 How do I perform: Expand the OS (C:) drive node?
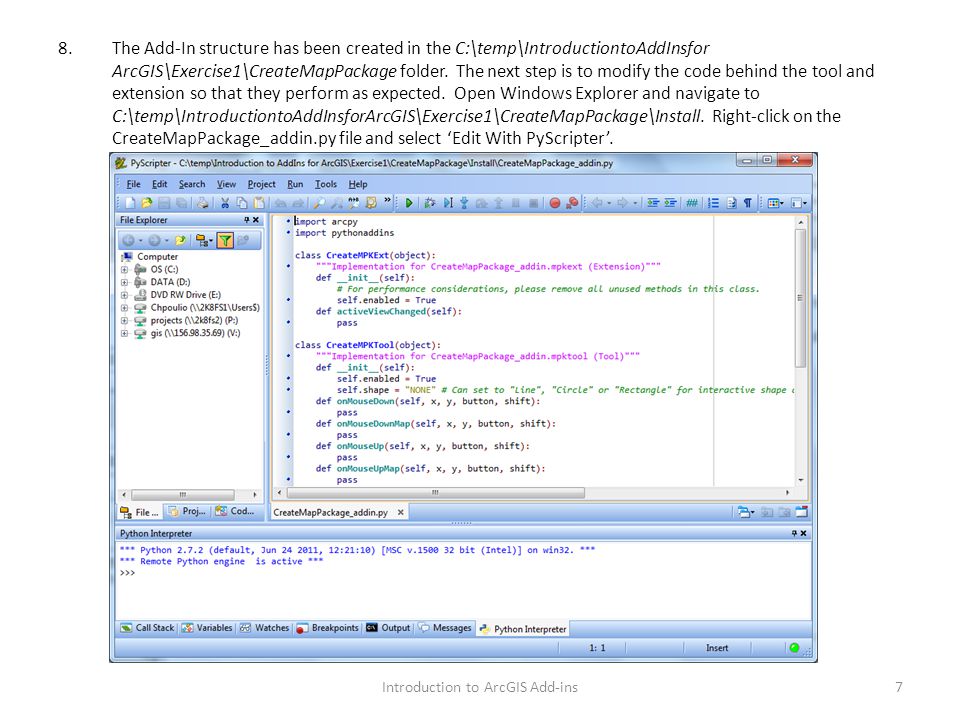coord(124,269)
